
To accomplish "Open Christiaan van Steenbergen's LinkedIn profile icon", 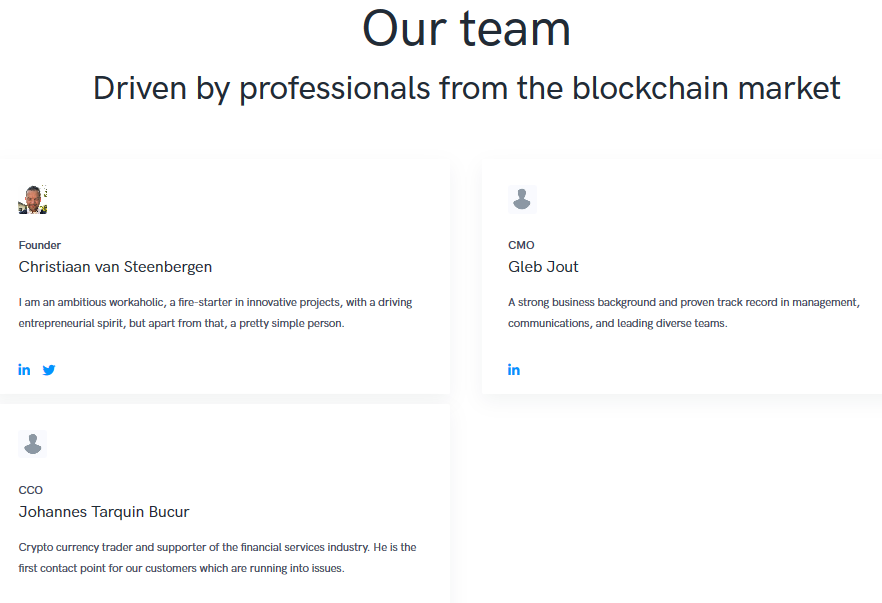I will (24, 370).
